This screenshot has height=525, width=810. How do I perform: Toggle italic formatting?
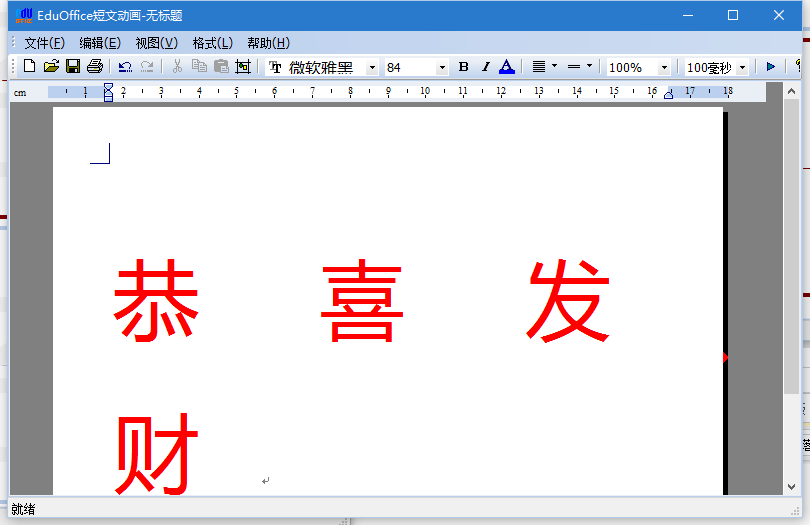point(485,67)
